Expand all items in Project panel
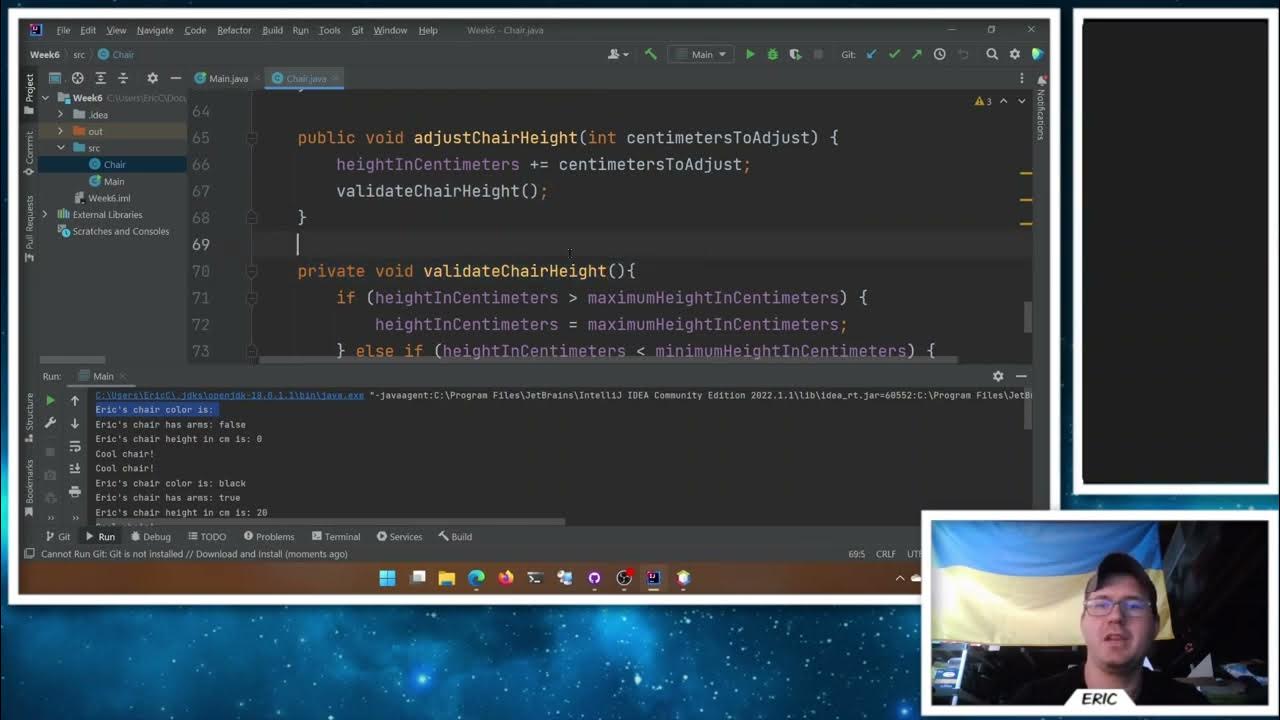 [100, 78]
